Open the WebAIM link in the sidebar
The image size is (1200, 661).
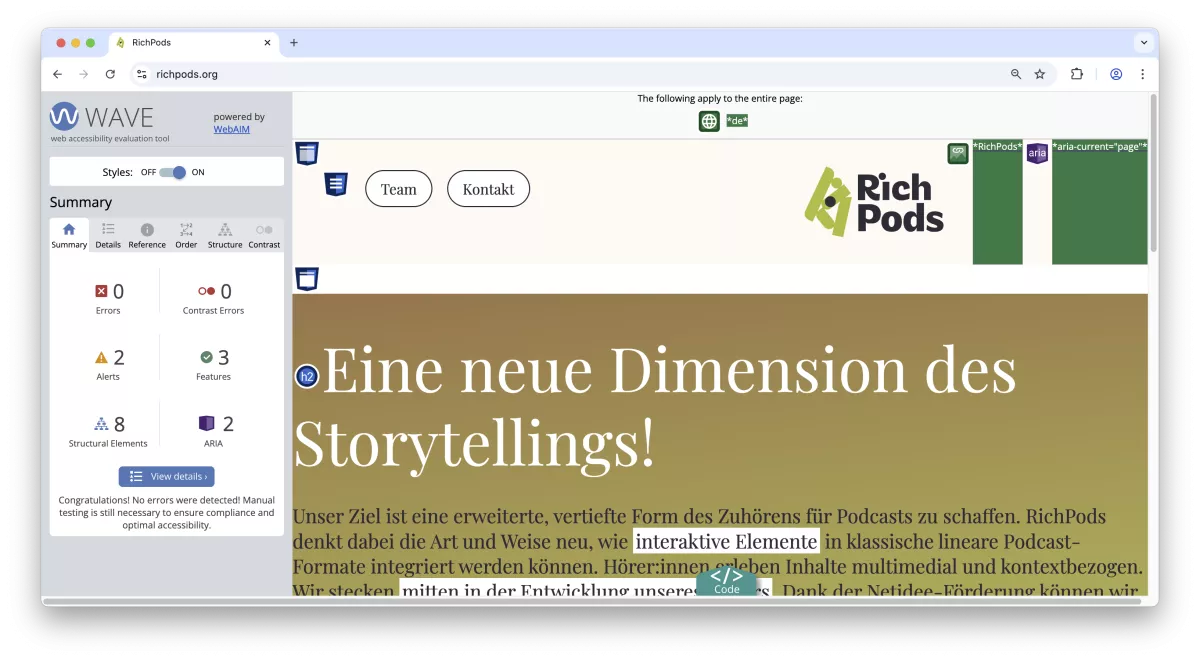tap(231, 128)
